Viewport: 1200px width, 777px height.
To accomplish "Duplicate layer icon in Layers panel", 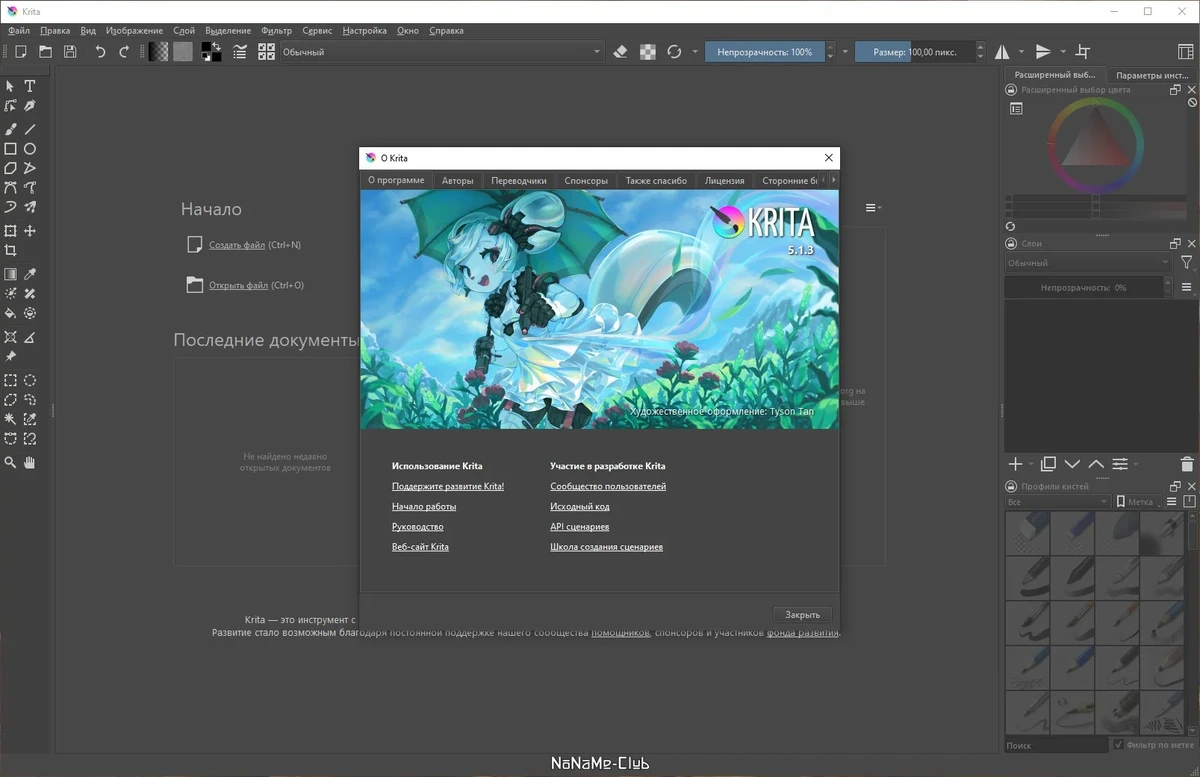I will pos(1048,464).
